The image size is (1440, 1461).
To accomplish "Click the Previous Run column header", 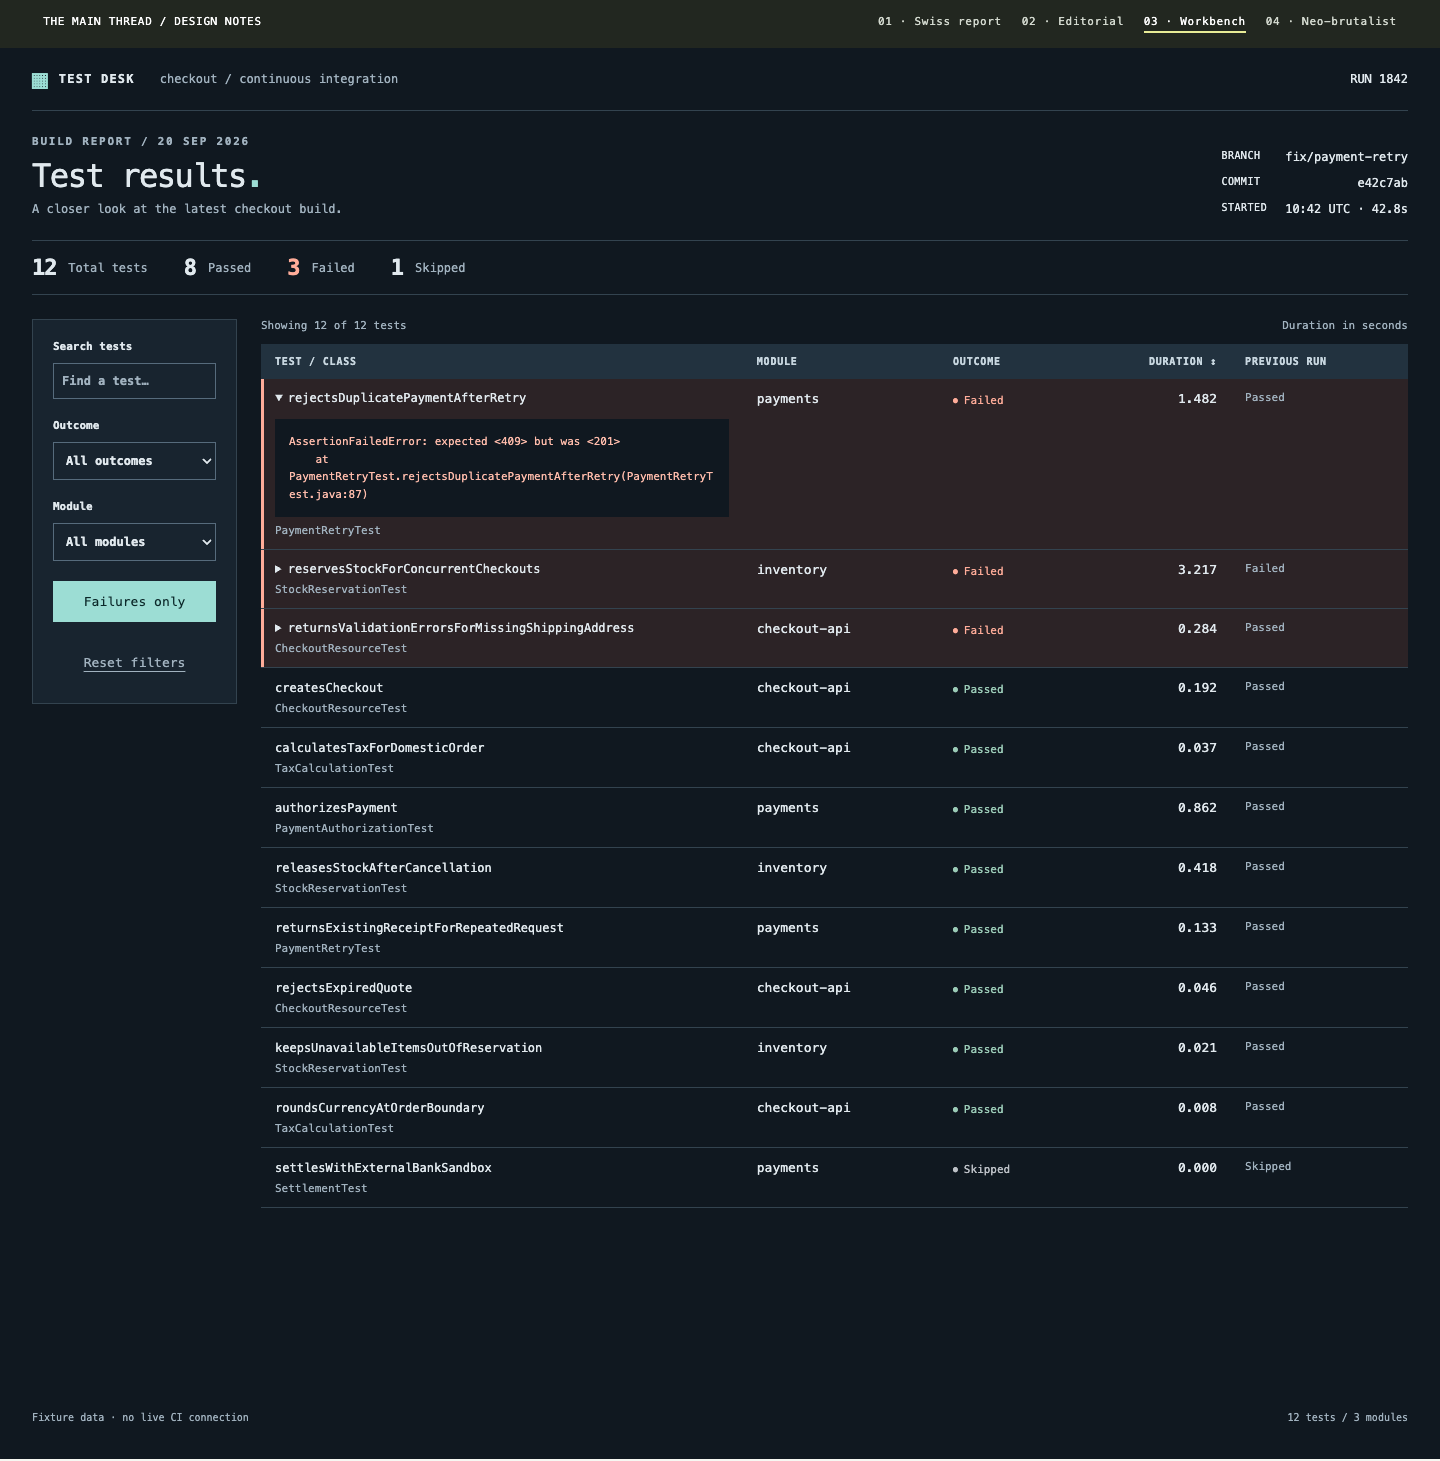I will tap(1285, 362).
